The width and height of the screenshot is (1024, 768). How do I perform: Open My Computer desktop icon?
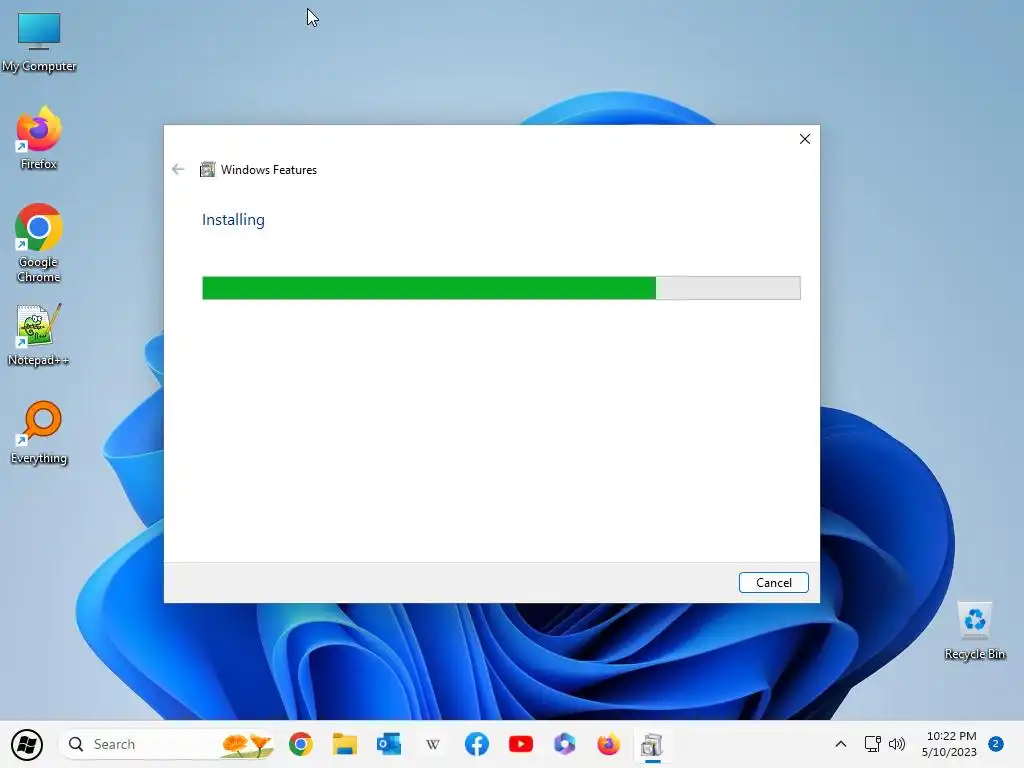tap(39, 42)
